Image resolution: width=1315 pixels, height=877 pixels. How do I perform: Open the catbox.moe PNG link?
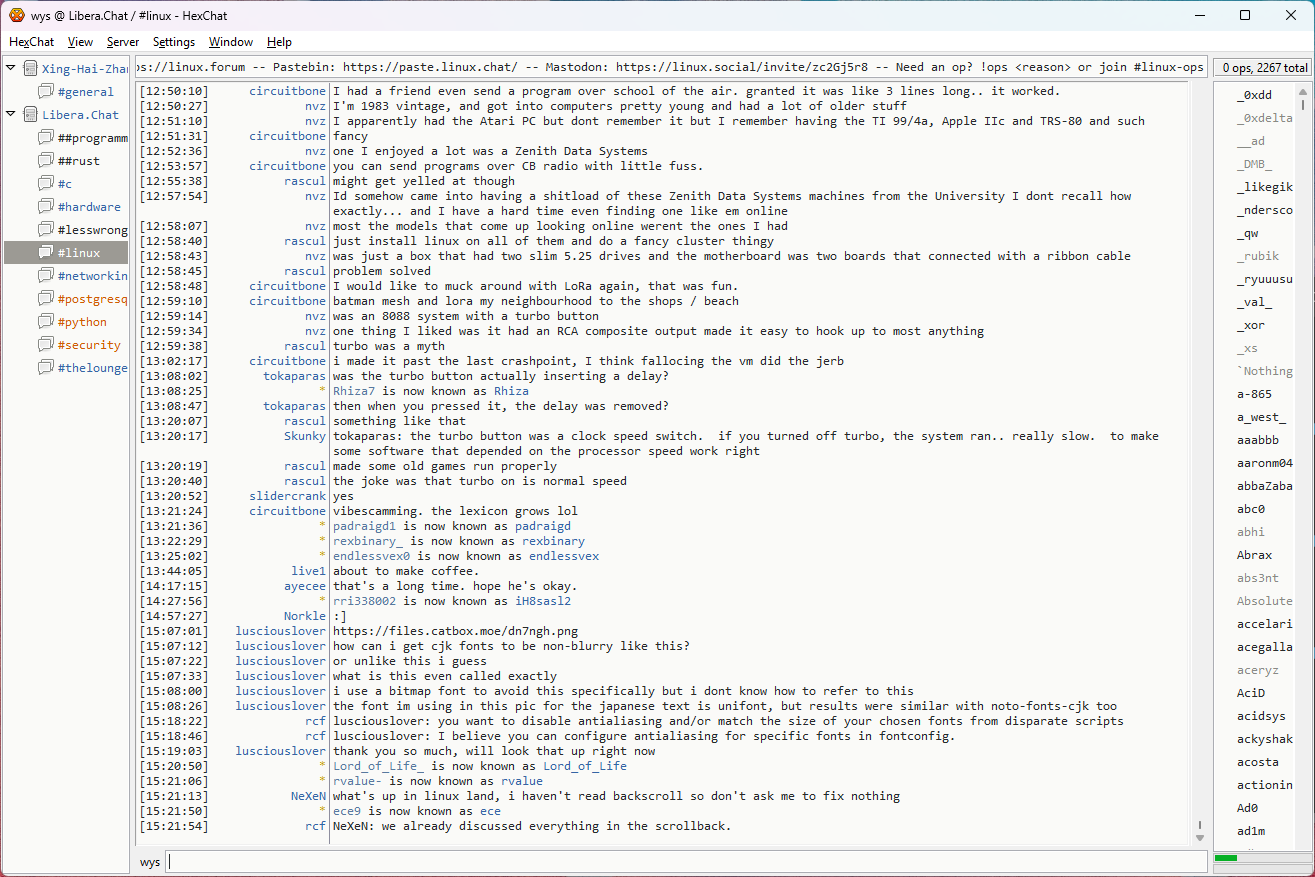tap(455, 631)
